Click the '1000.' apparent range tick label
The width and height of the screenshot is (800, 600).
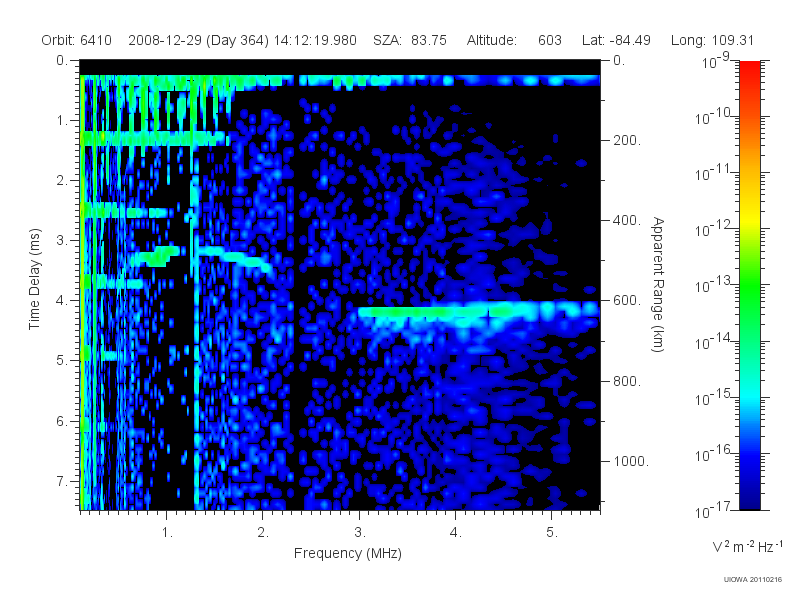[631, 461]
